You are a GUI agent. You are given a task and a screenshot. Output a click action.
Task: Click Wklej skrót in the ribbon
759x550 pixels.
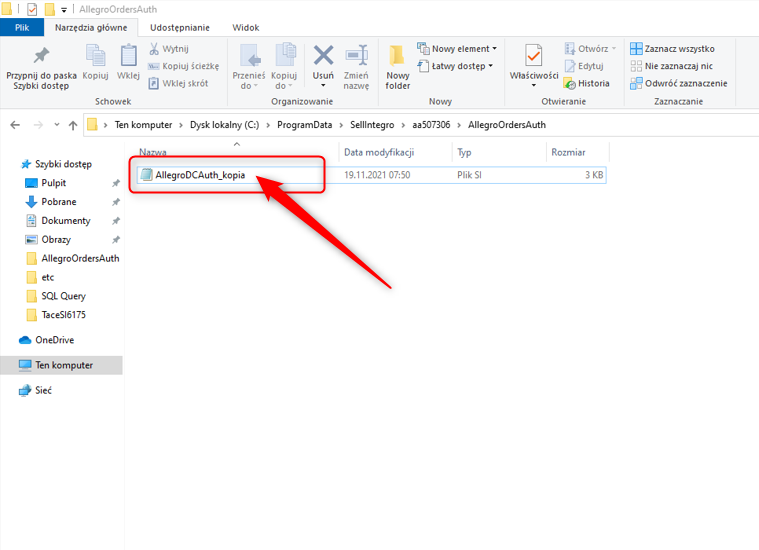[179, 83]
